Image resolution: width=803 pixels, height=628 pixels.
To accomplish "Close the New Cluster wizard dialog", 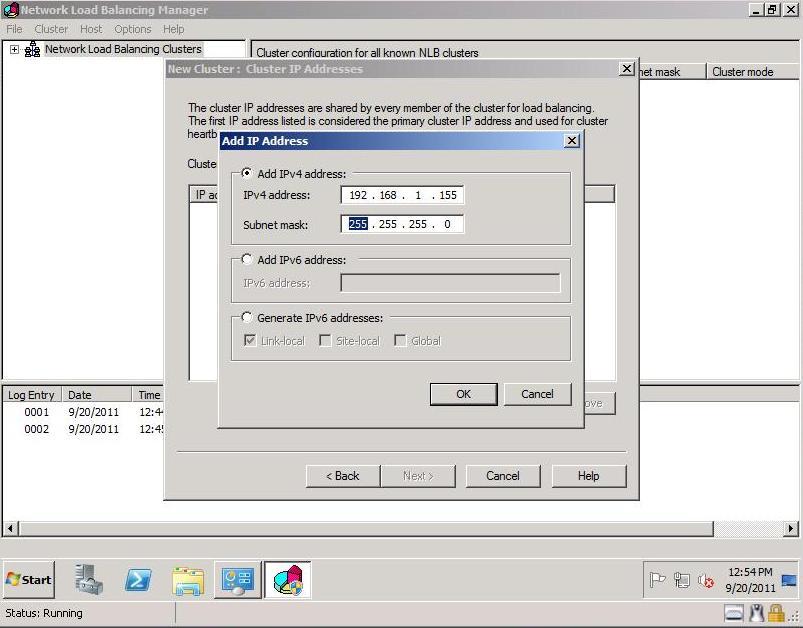I will coord(626,69).
